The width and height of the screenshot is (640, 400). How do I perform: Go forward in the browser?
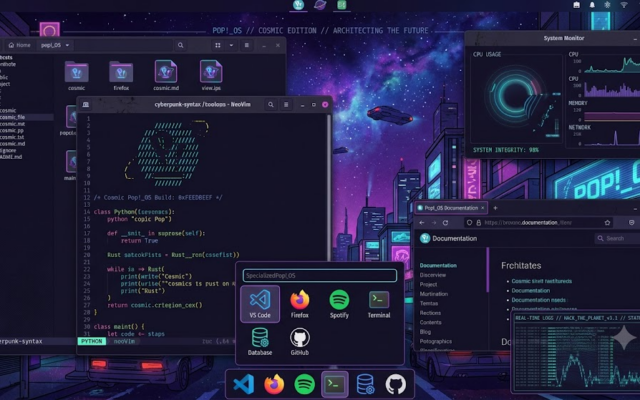(433, 223)
